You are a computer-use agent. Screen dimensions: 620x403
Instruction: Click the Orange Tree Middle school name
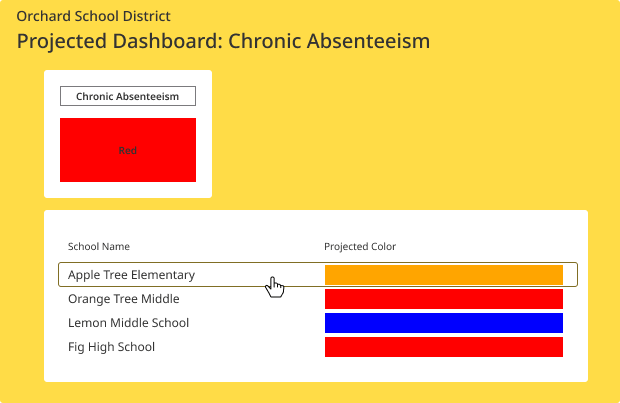(124, 299)
